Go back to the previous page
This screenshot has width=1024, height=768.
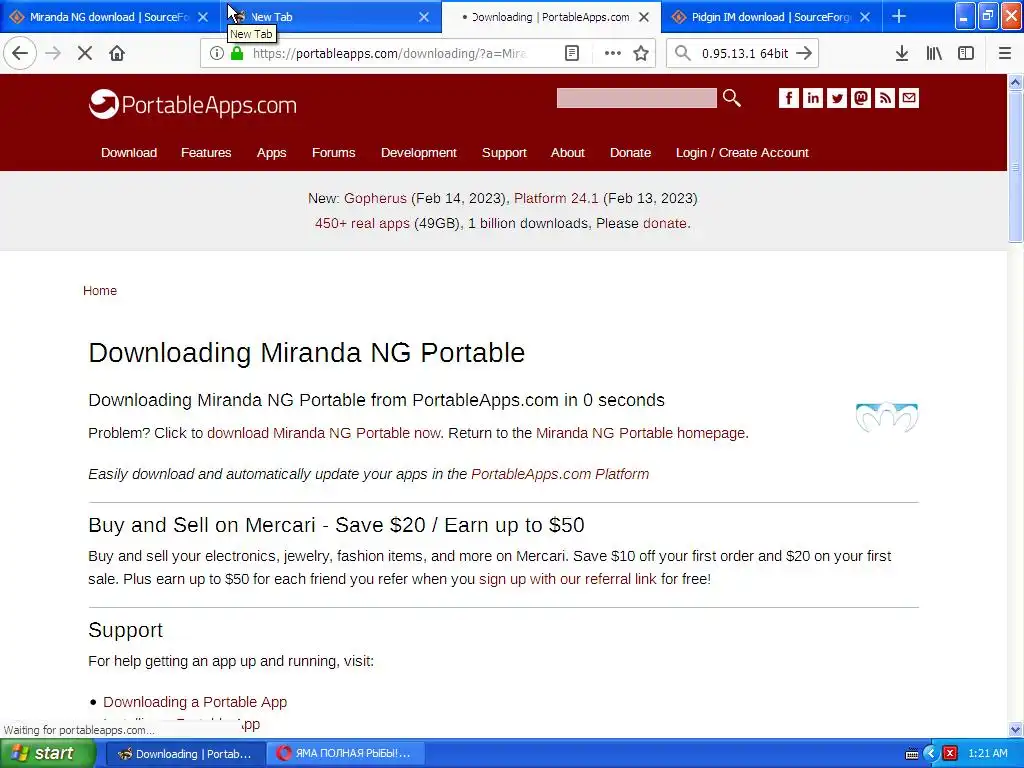tap(20, 53)
